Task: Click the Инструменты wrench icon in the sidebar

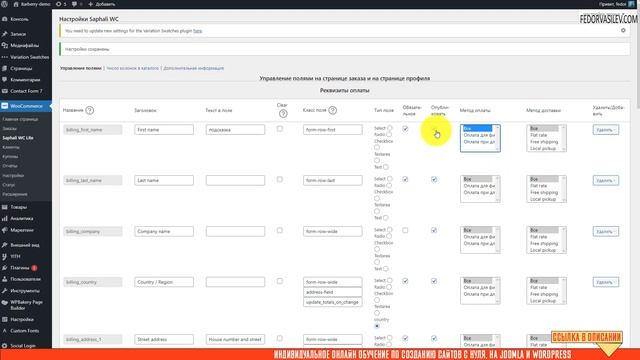Action: (5, 291)
